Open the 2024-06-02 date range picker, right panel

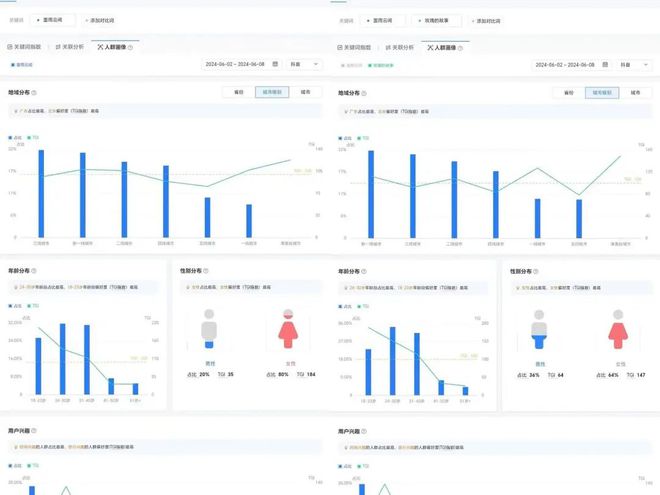click(x=571, y=65)
